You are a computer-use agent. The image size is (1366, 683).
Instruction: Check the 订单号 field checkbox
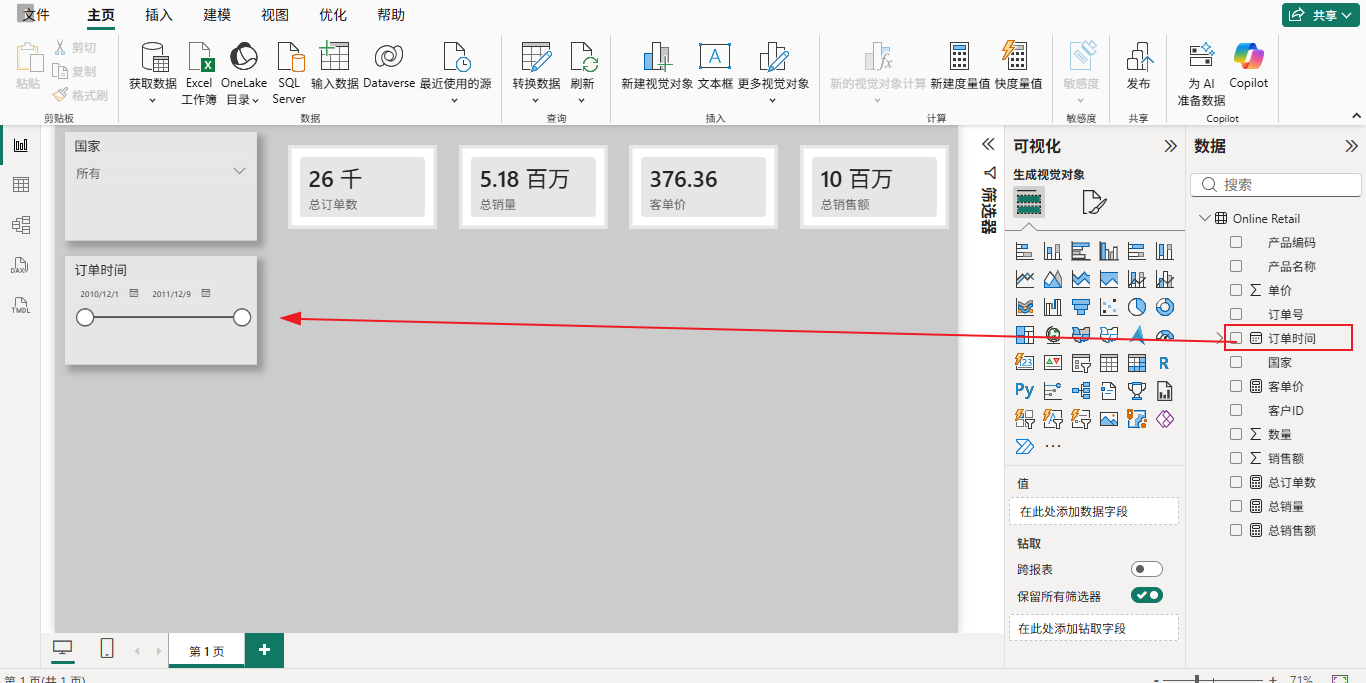coord(1236,314)
